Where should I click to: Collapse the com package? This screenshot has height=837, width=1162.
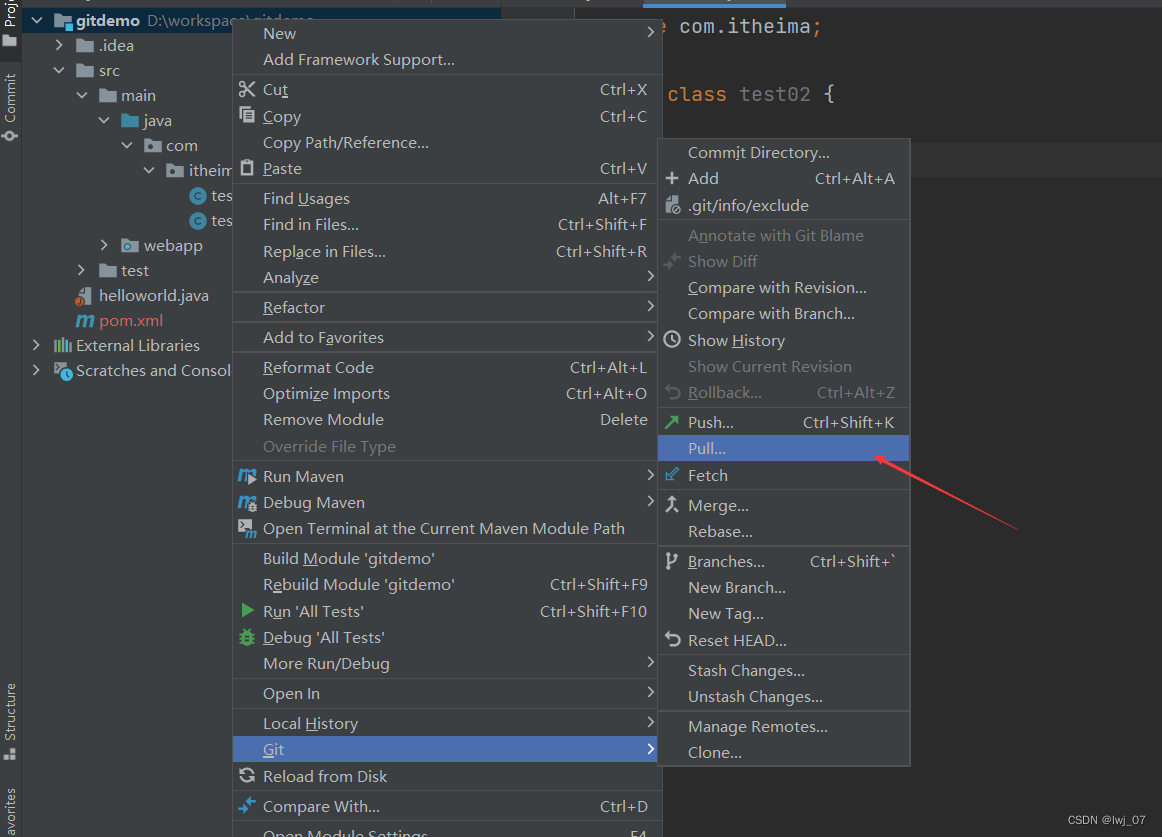click(x=127, y=145)
